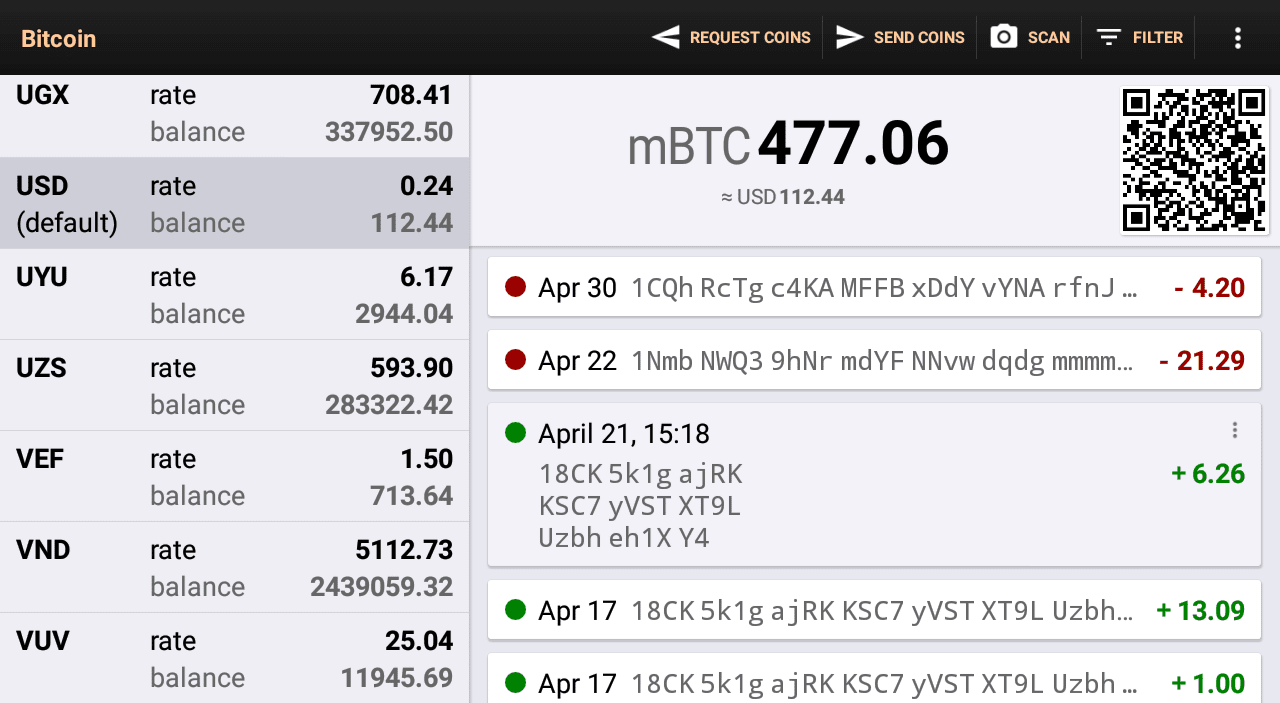Tap the REQUEST COINS text button

tap(749, 37)
